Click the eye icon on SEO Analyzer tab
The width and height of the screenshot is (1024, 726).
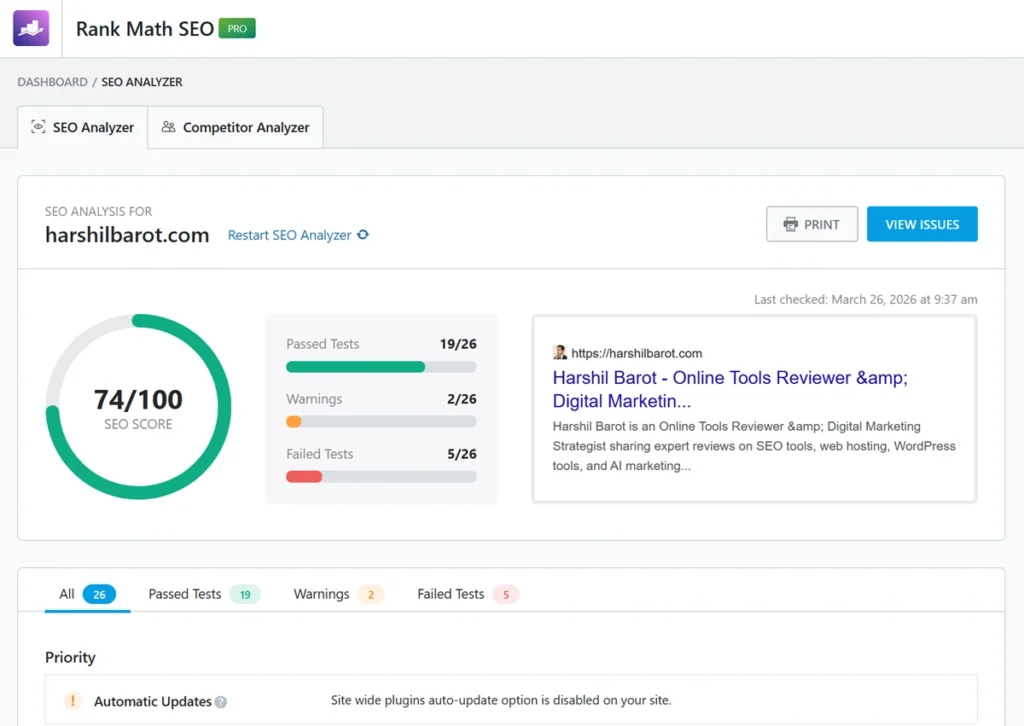tap(38, 127)
